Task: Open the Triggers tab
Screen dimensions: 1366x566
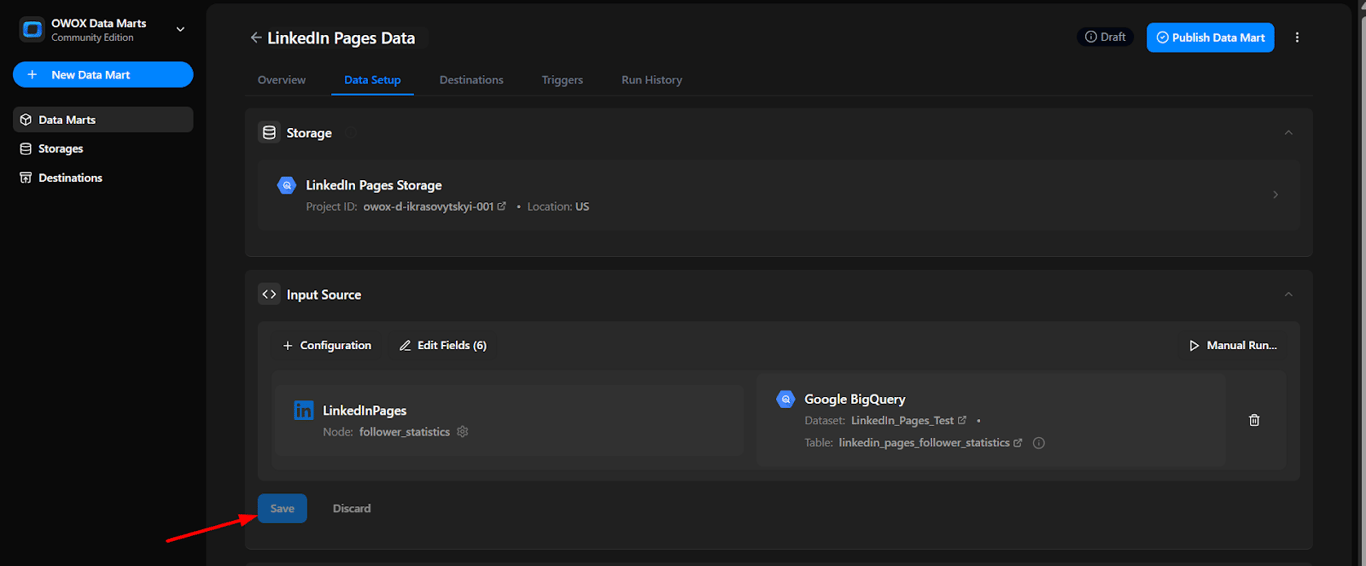Action: 562,80
